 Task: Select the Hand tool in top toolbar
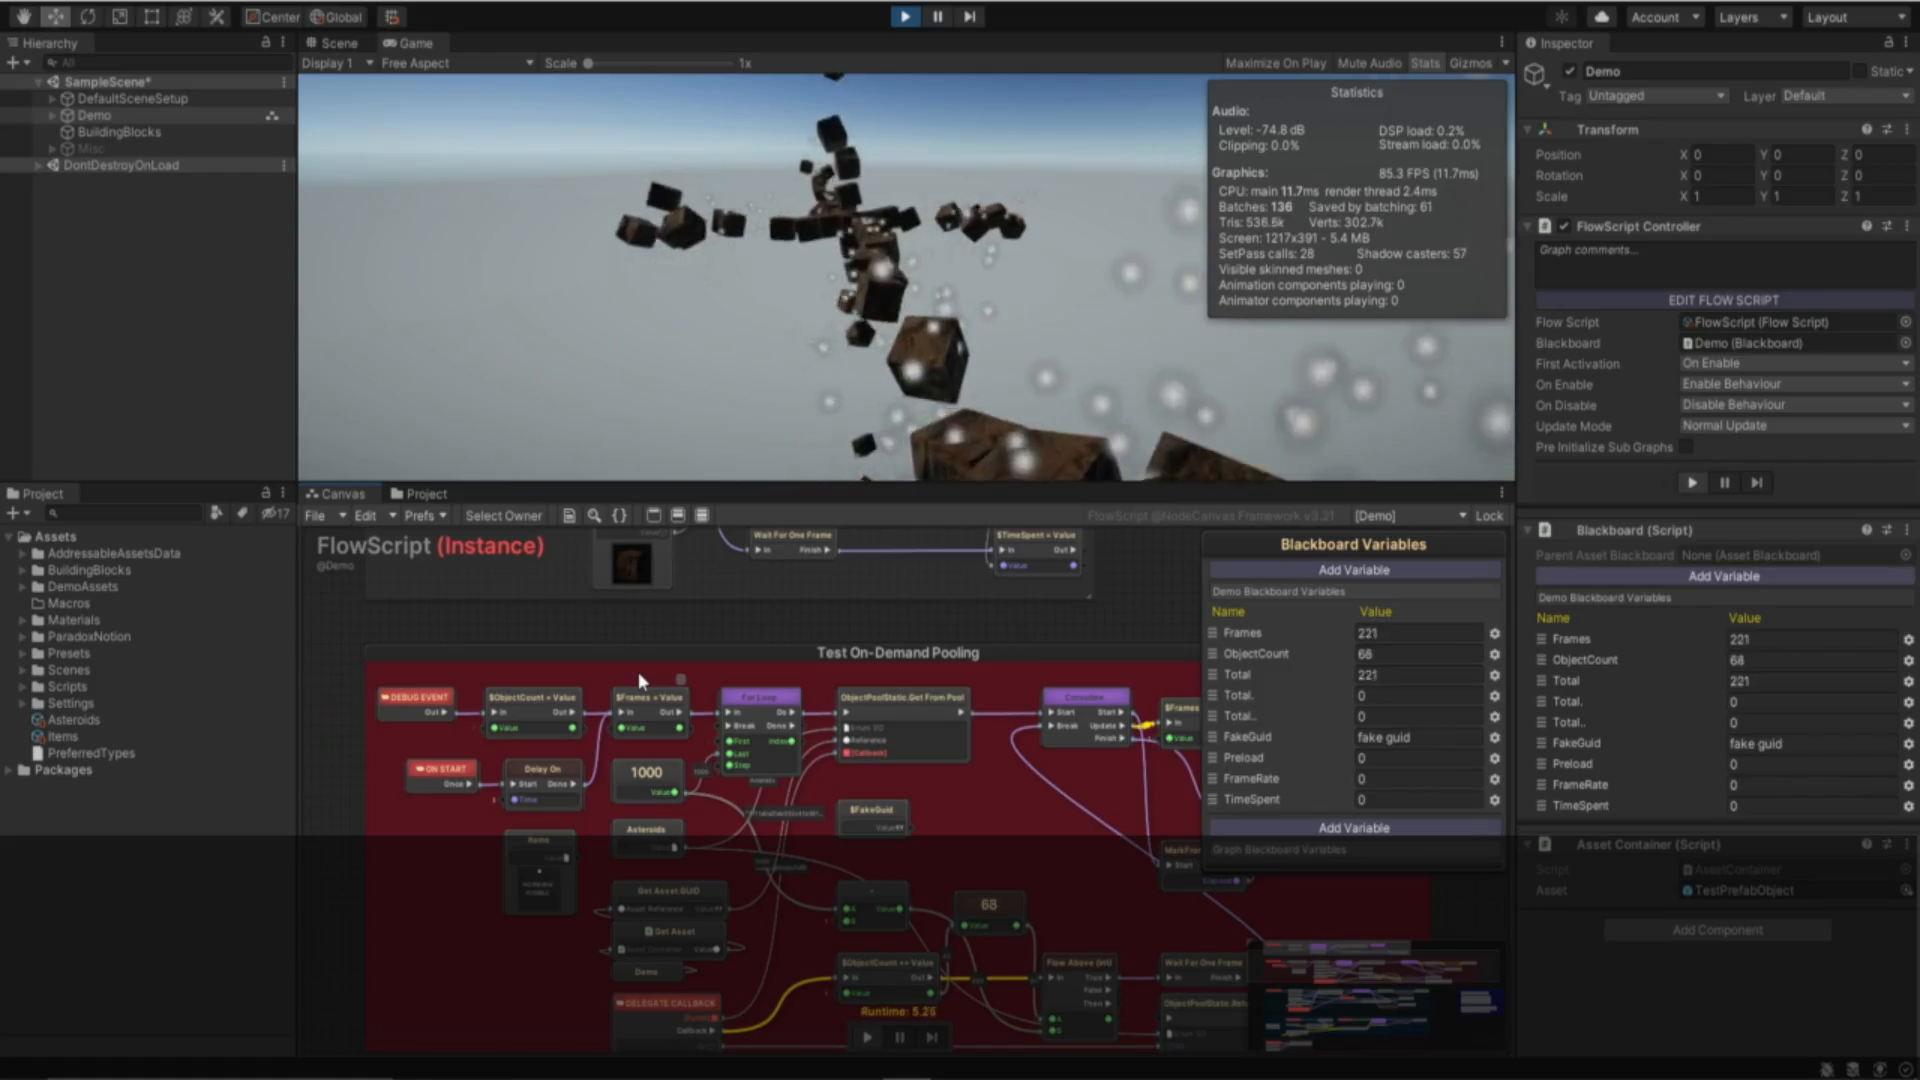pos(23,17)
